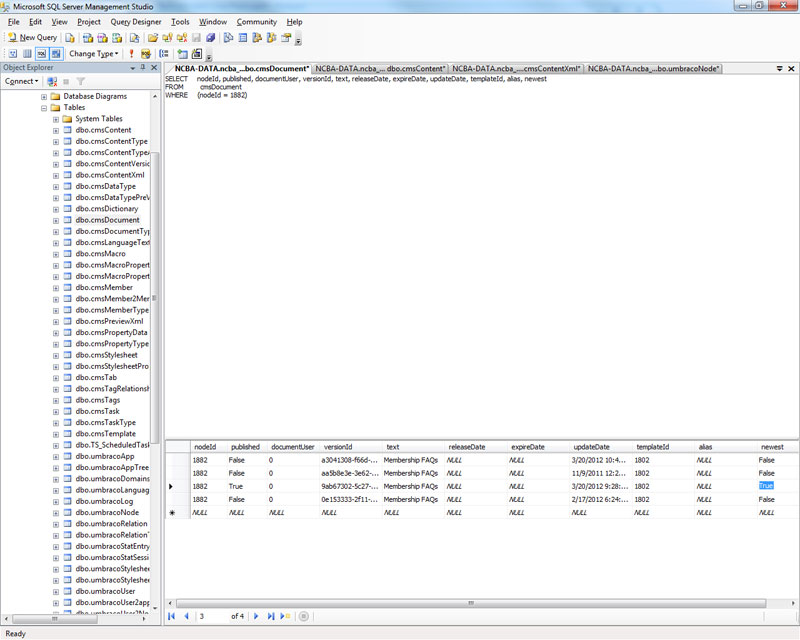Click the results grid horizontal scrollbar
The width and height of the screenshot is (800, 640).
point(471,603)
